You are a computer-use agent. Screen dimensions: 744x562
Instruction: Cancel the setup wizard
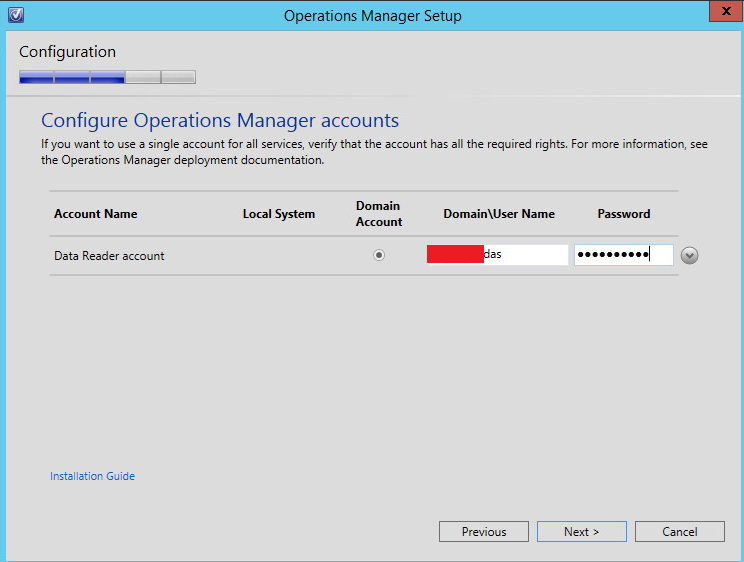pos(679,532)
